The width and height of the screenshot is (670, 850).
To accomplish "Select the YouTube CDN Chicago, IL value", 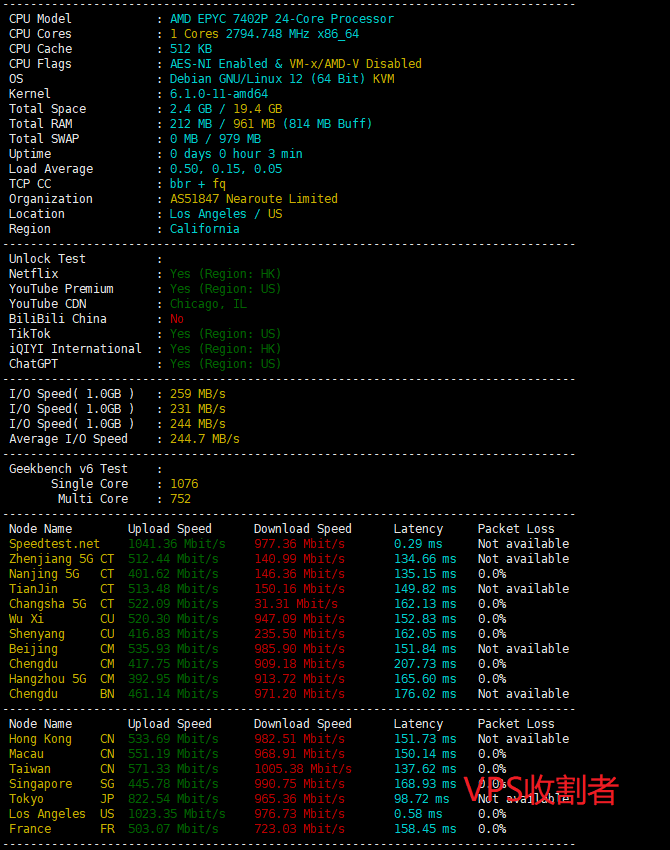I will click(x=208, y=304).
